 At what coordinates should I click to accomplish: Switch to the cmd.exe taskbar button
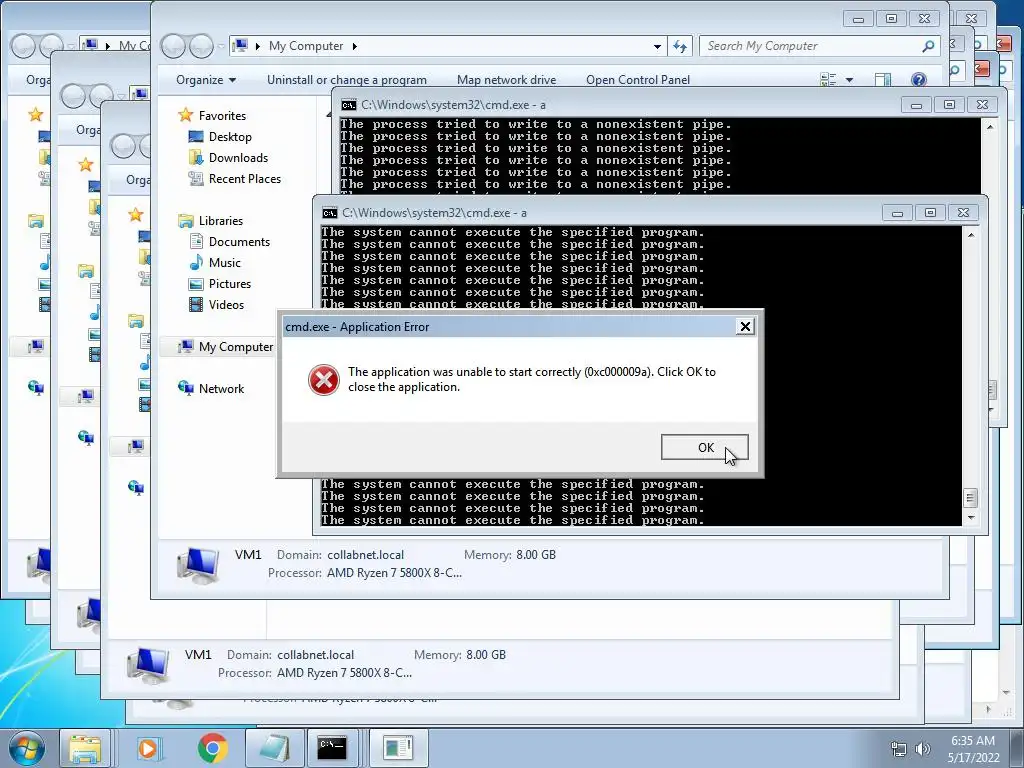(332, 748)
